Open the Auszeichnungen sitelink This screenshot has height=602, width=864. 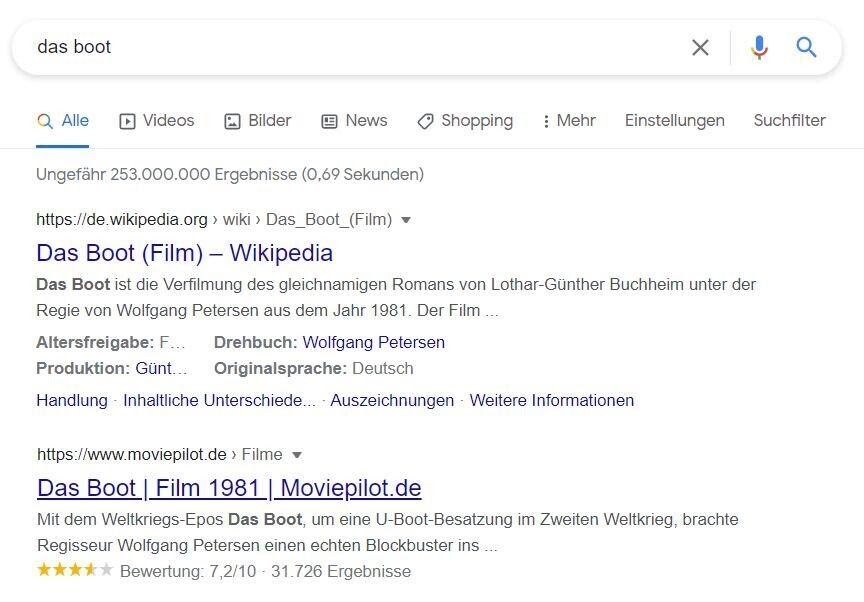tap(392, 400)
